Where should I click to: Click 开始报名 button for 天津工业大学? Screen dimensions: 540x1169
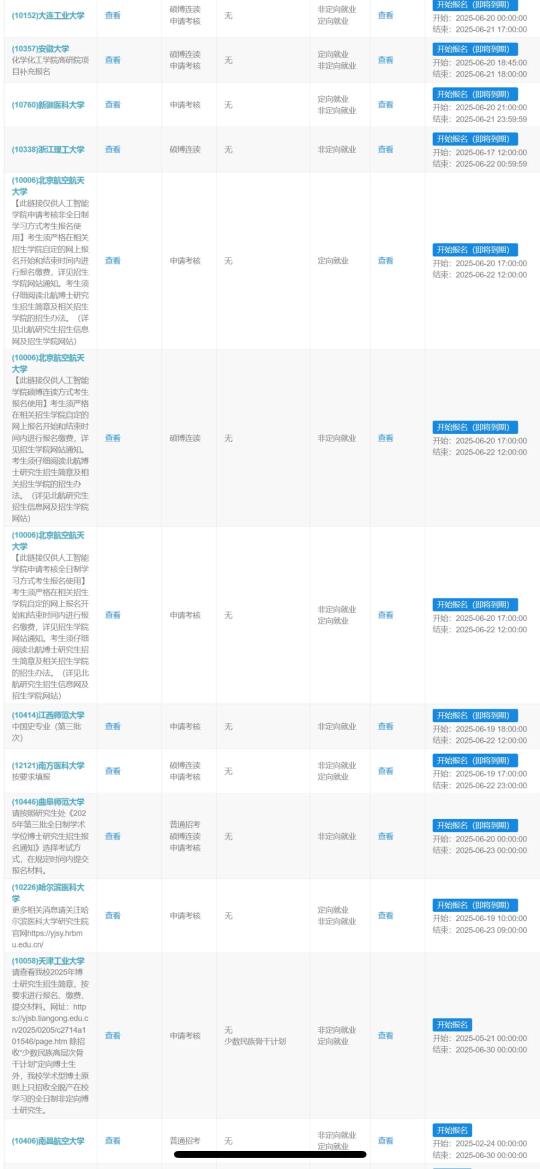tap(452, 1025)
